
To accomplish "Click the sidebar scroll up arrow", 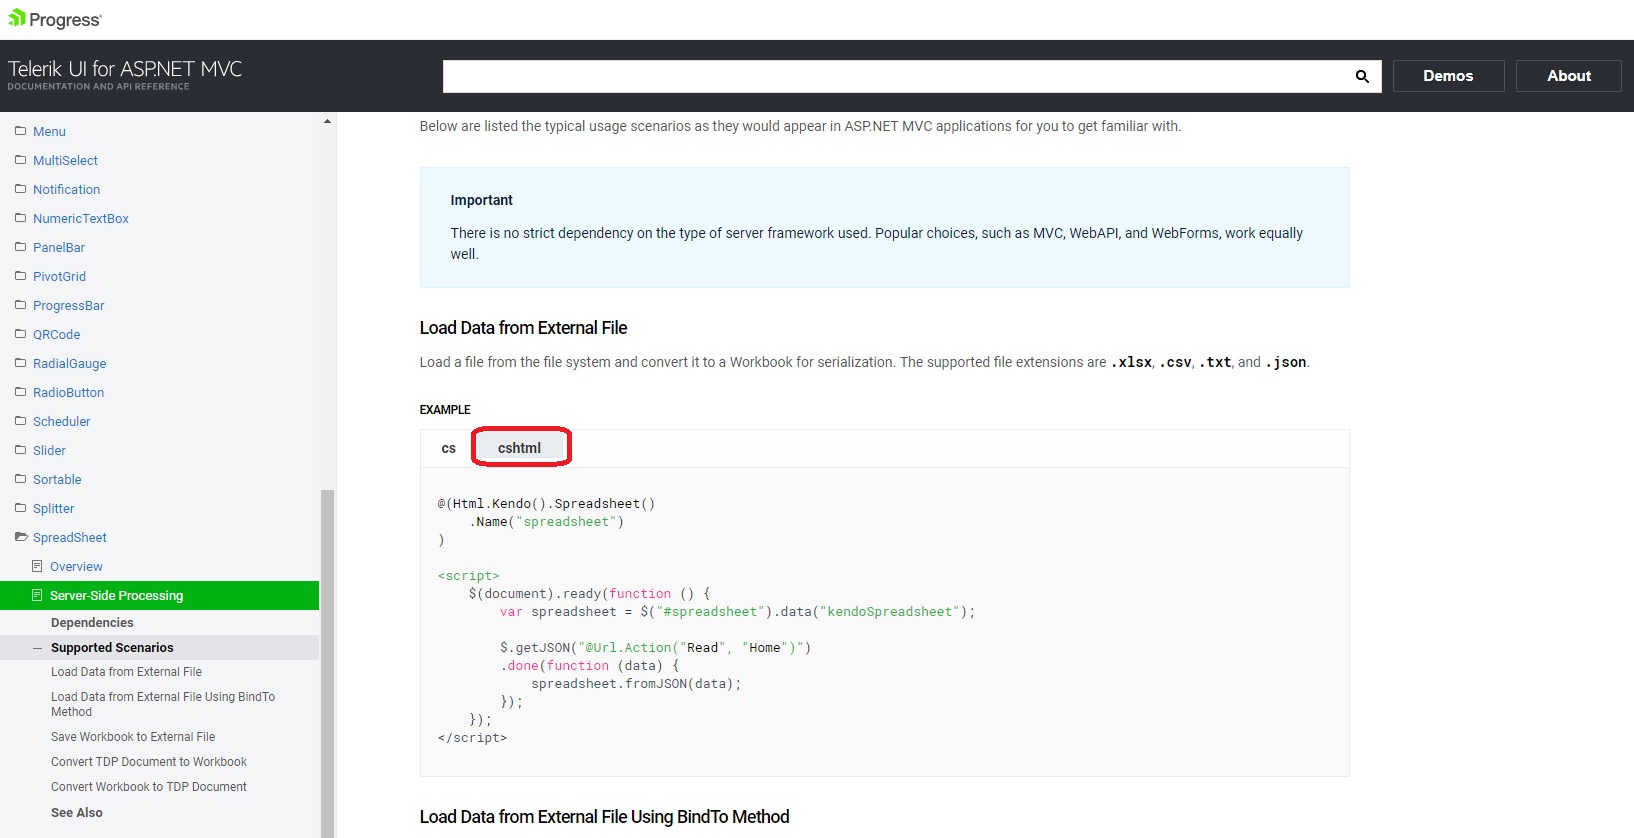I will [327, 122].
